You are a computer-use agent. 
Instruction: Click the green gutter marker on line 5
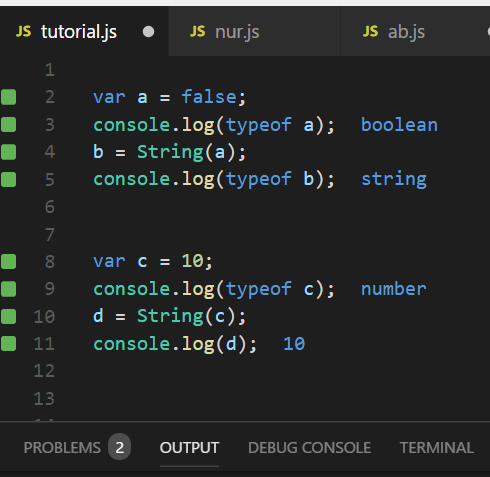(8, 179)
